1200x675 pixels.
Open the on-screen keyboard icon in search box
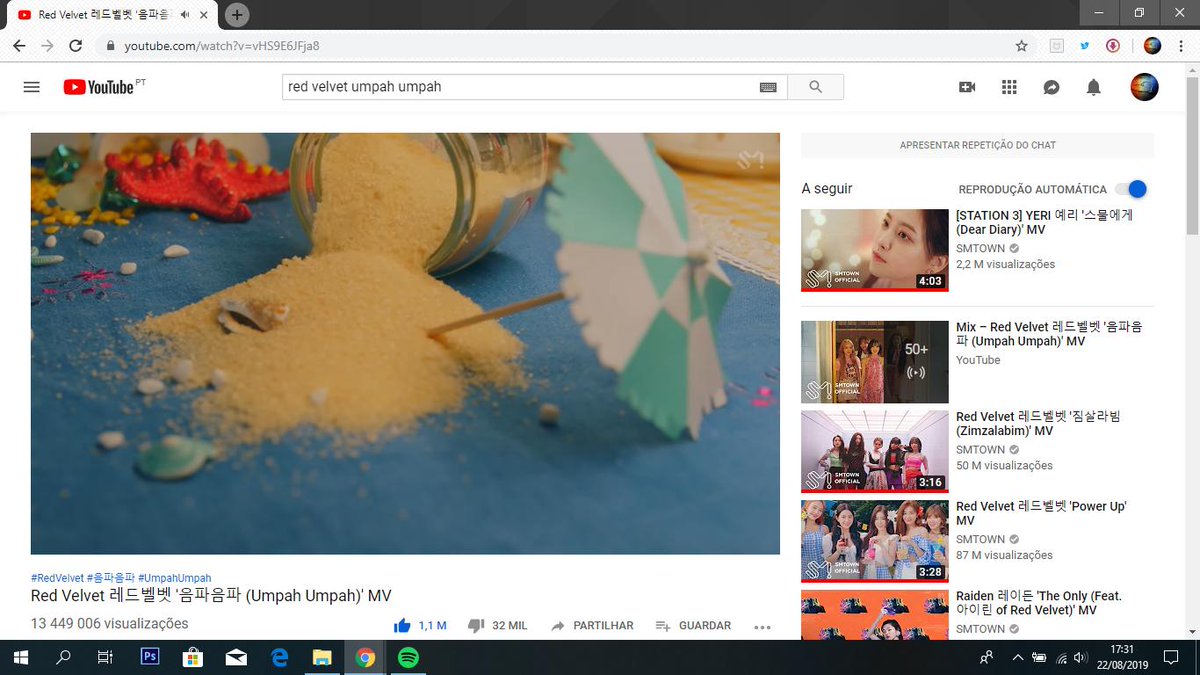[768, 87]
